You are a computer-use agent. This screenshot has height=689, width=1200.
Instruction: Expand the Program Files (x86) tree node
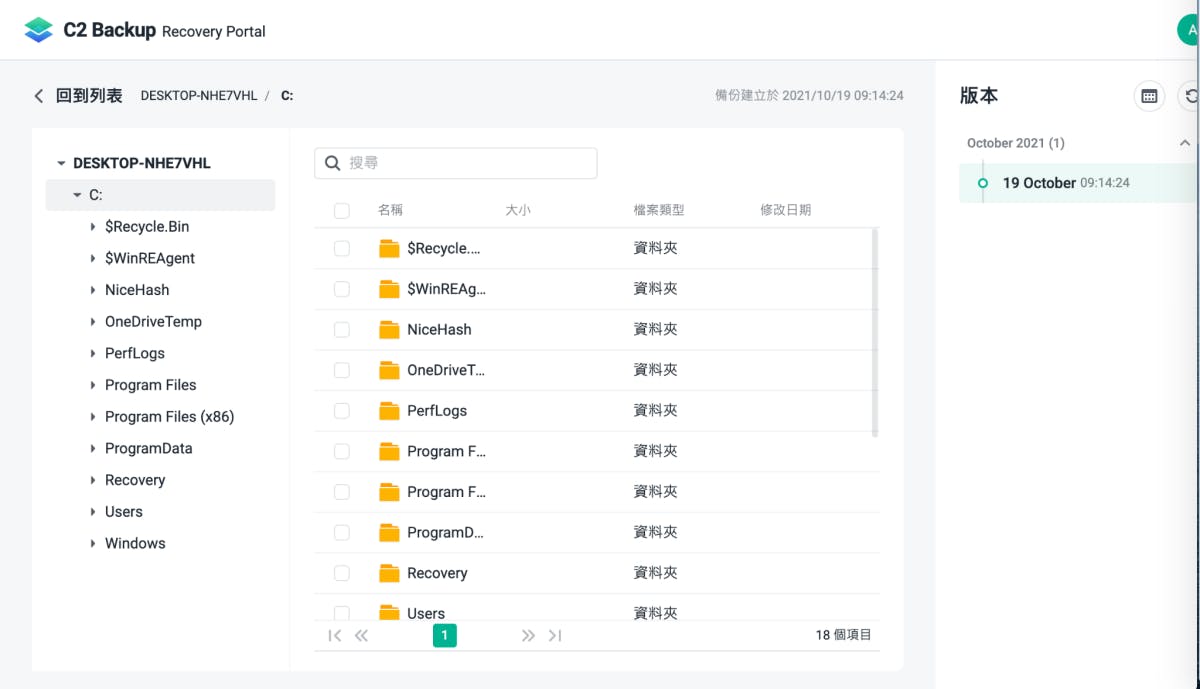click(93, 417)
